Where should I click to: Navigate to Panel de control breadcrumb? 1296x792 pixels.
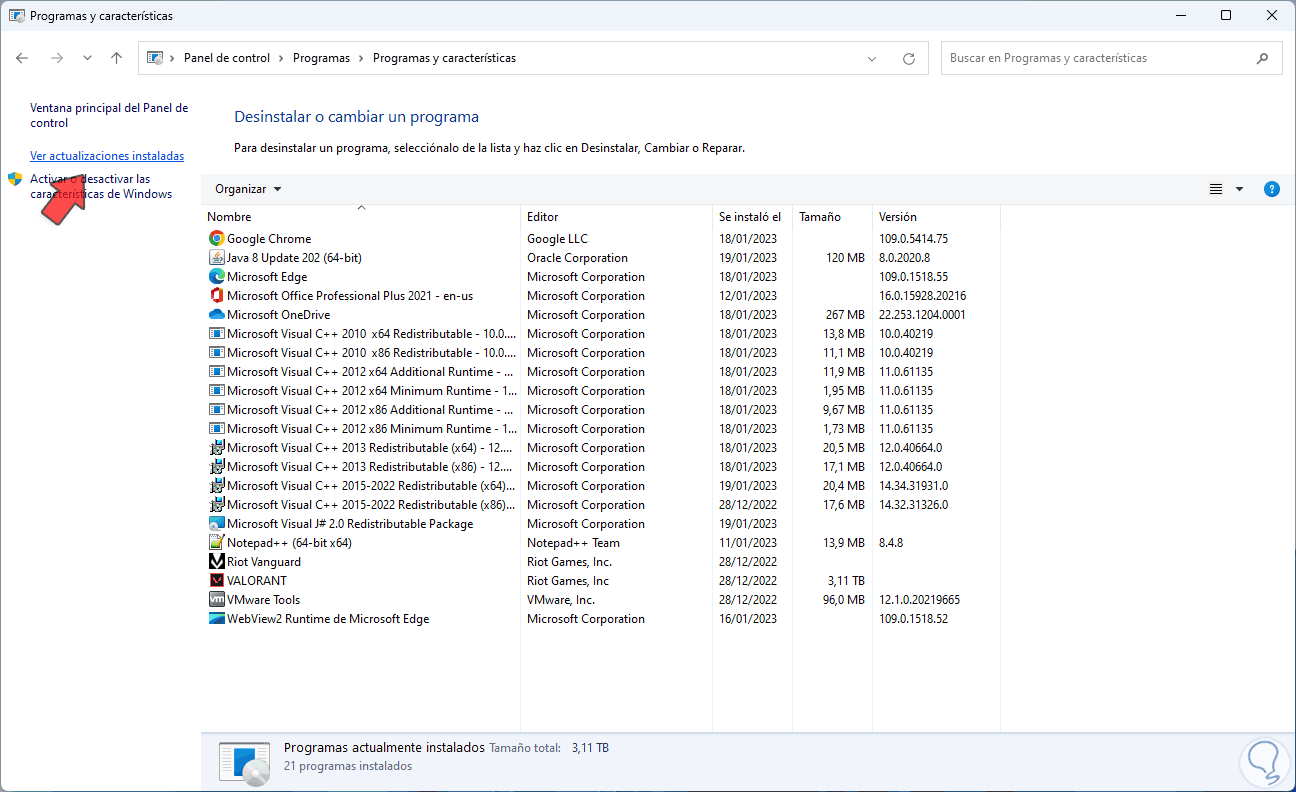point(227,58)
